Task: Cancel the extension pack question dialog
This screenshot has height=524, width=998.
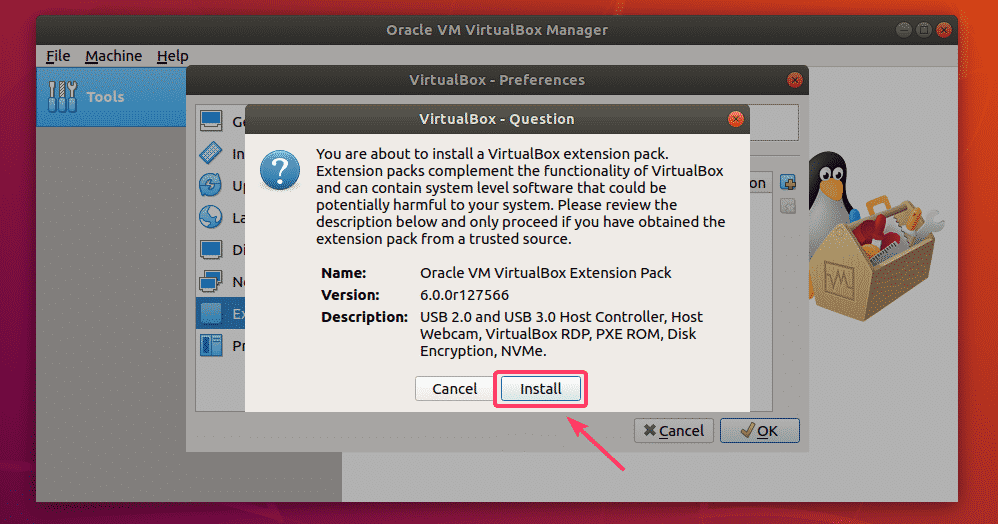Action: [454, 388]
